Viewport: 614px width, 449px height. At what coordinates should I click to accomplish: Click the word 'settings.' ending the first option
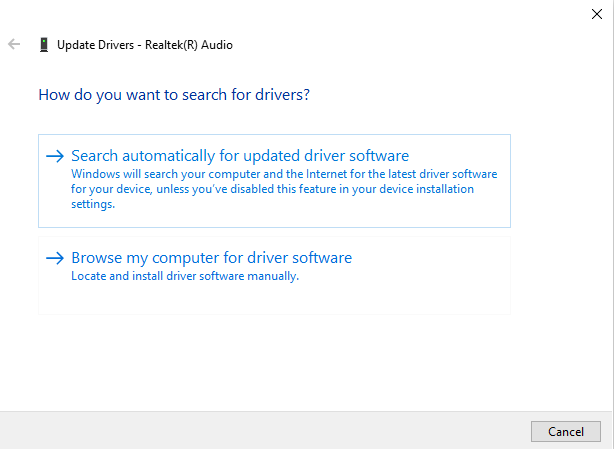point(93,204)
